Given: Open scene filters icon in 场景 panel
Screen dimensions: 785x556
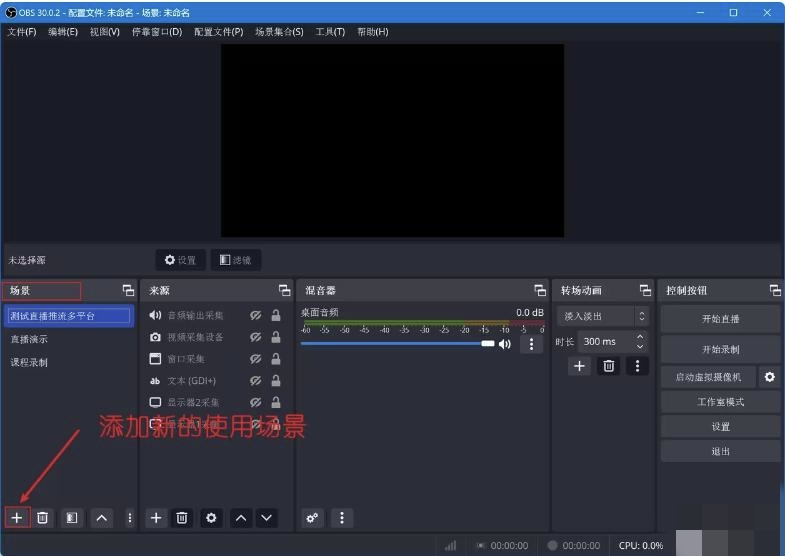Looking at the screenshot, I should click(72, 517).
